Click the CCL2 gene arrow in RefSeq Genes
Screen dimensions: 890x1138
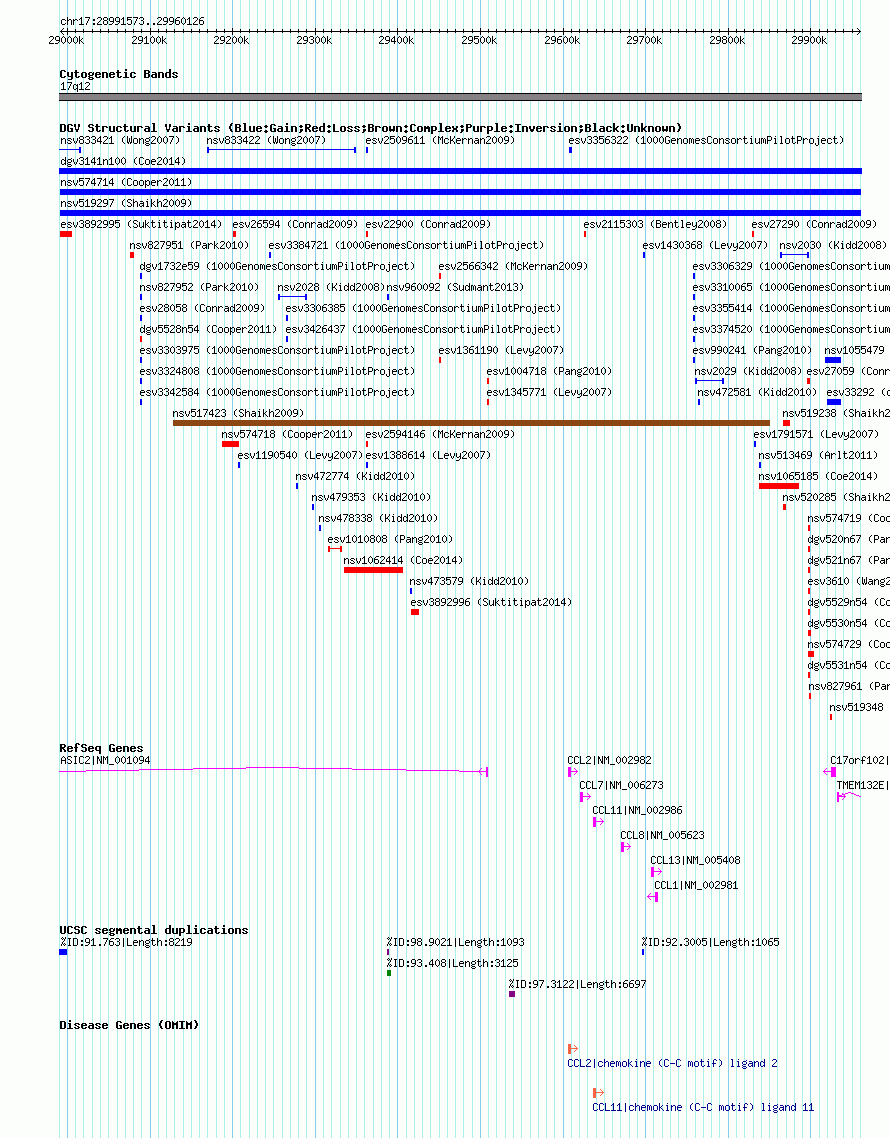point(573,772)
